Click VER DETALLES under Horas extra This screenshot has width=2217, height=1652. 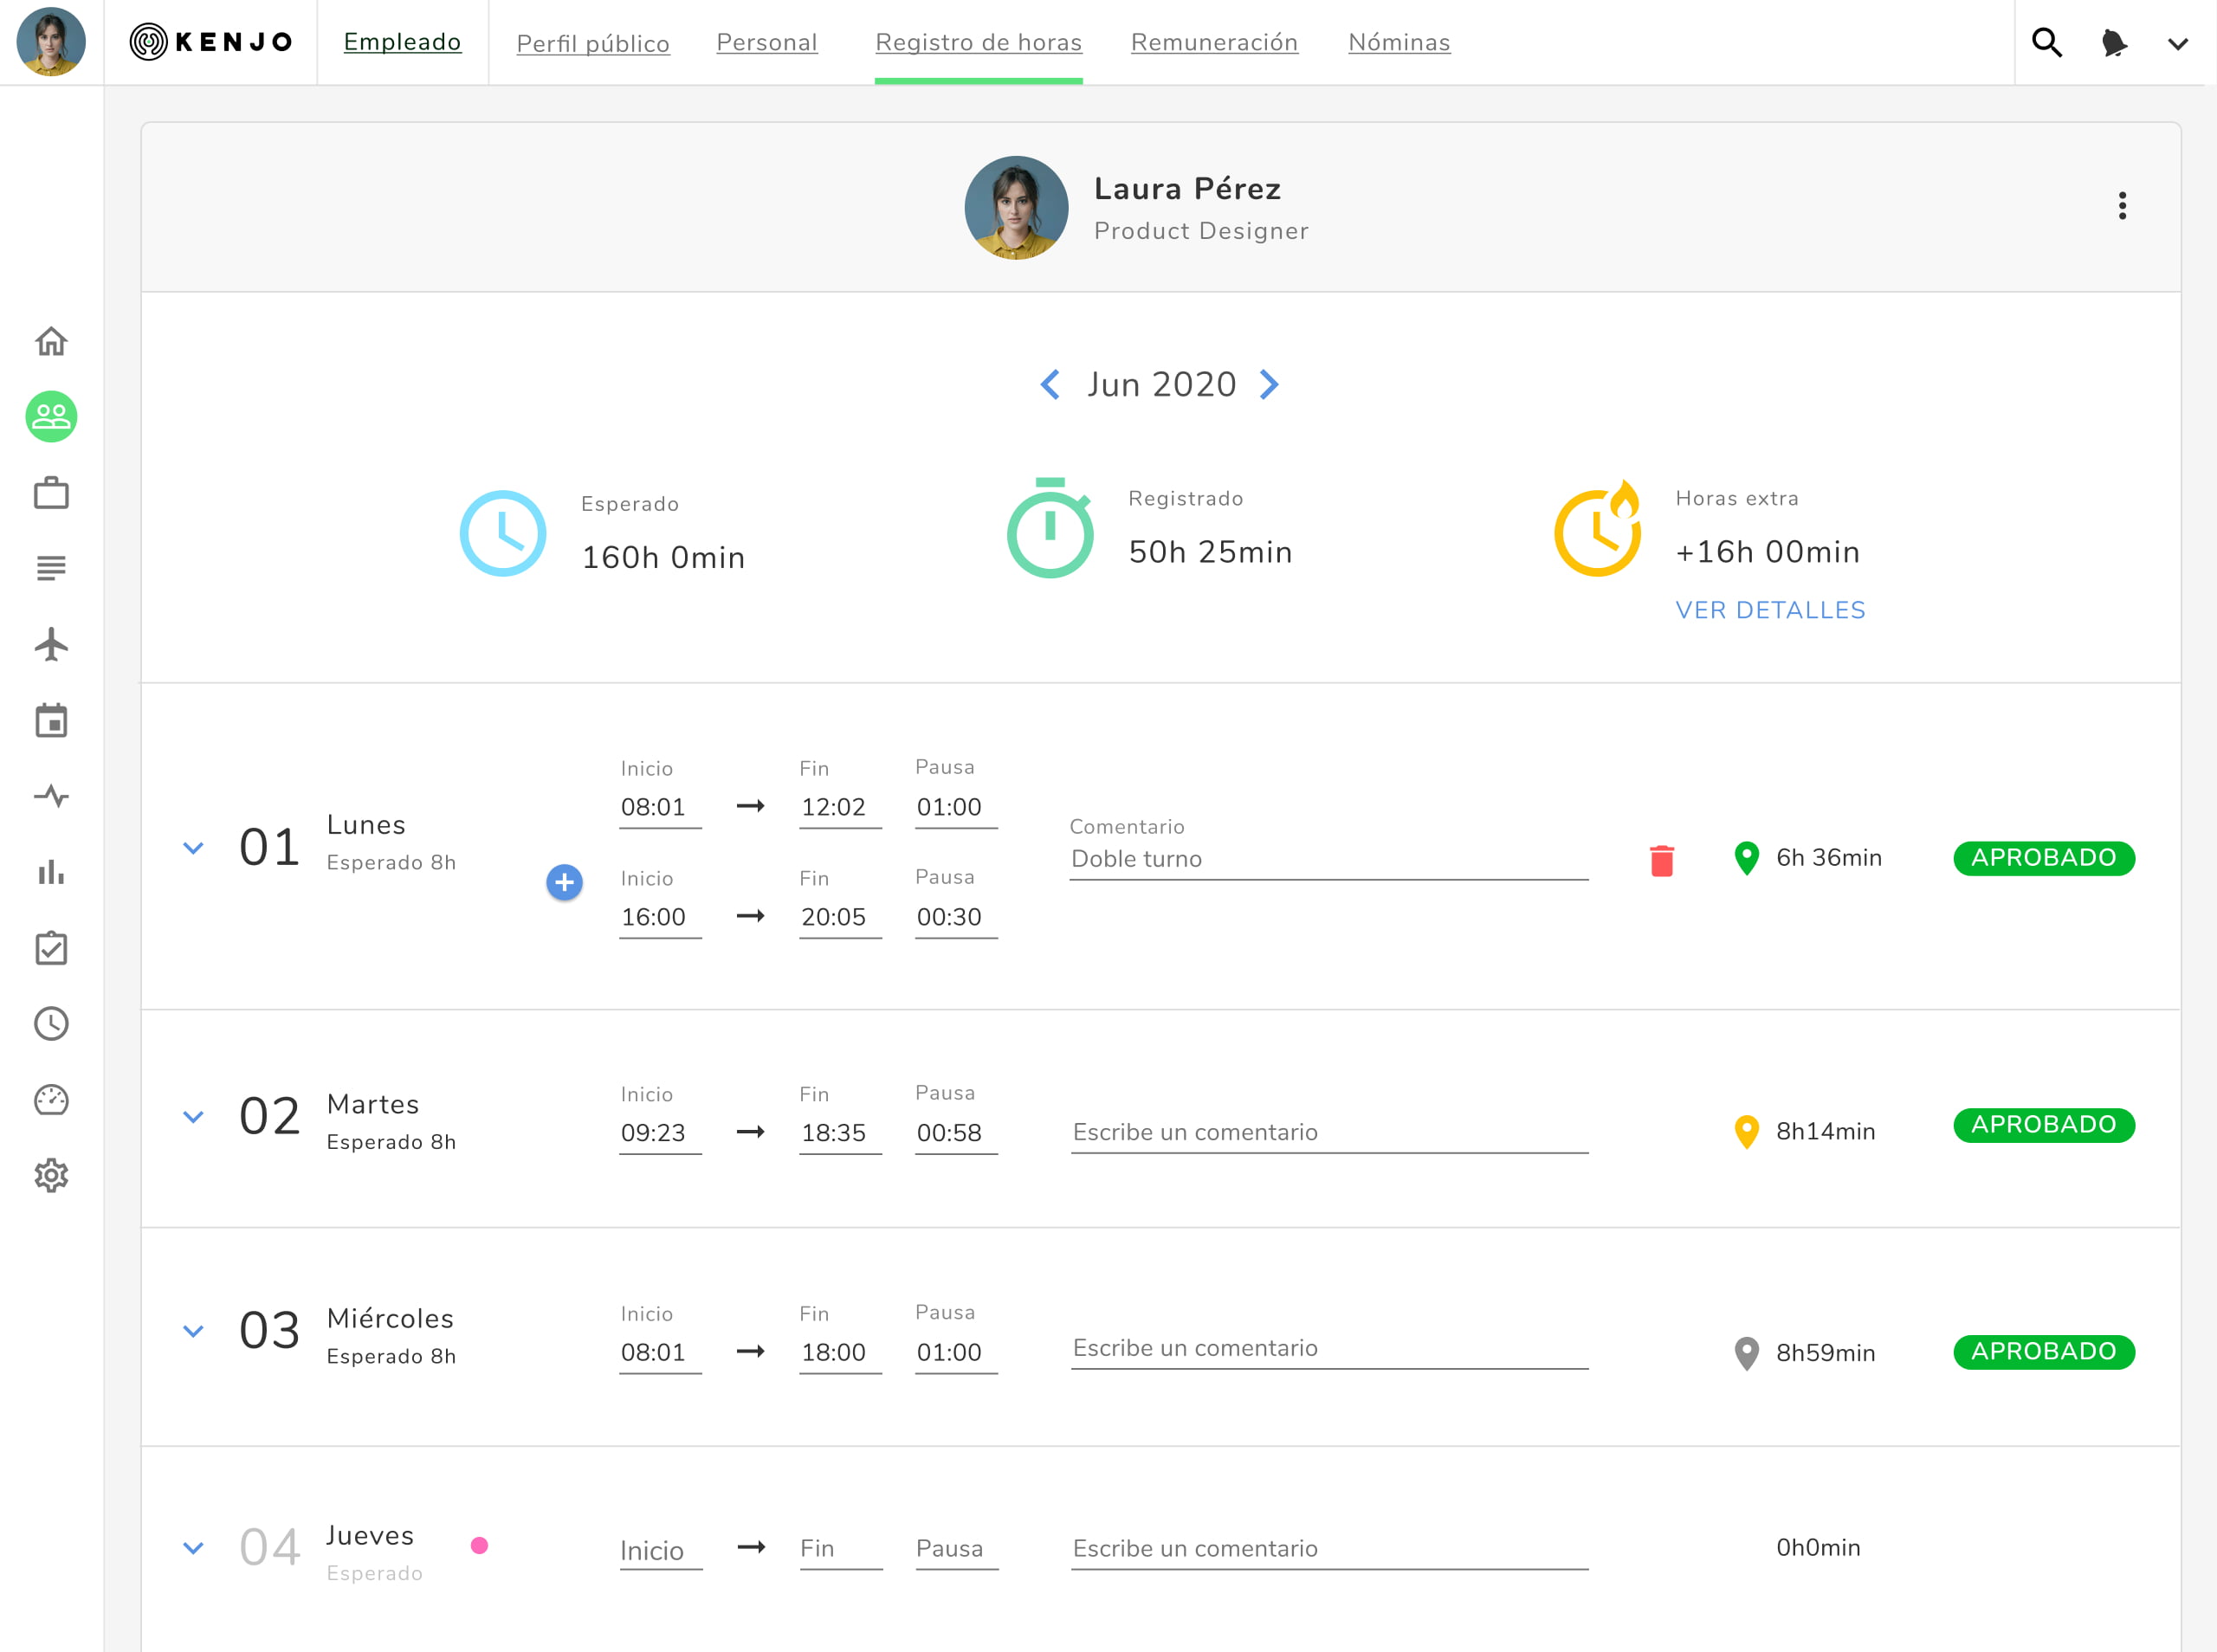point(1769,609)
